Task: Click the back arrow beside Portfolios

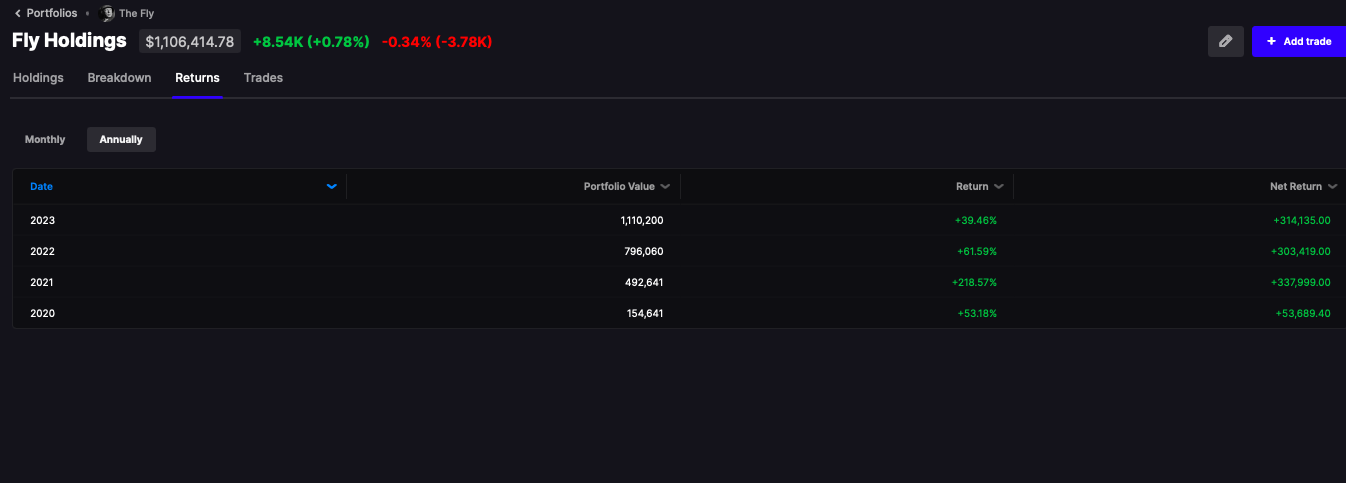Action: click(17, 13)
